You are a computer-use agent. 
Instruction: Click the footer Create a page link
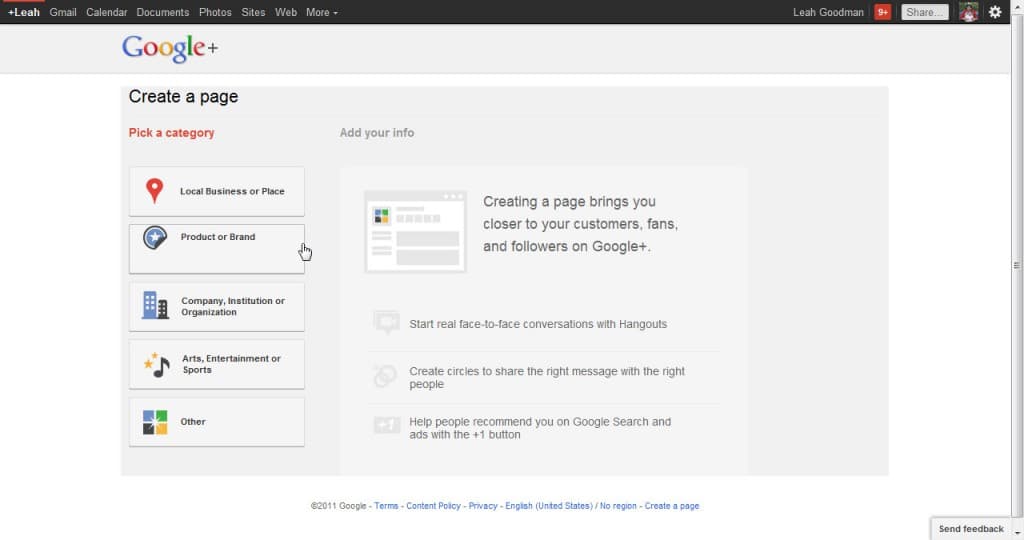(671, 506)
